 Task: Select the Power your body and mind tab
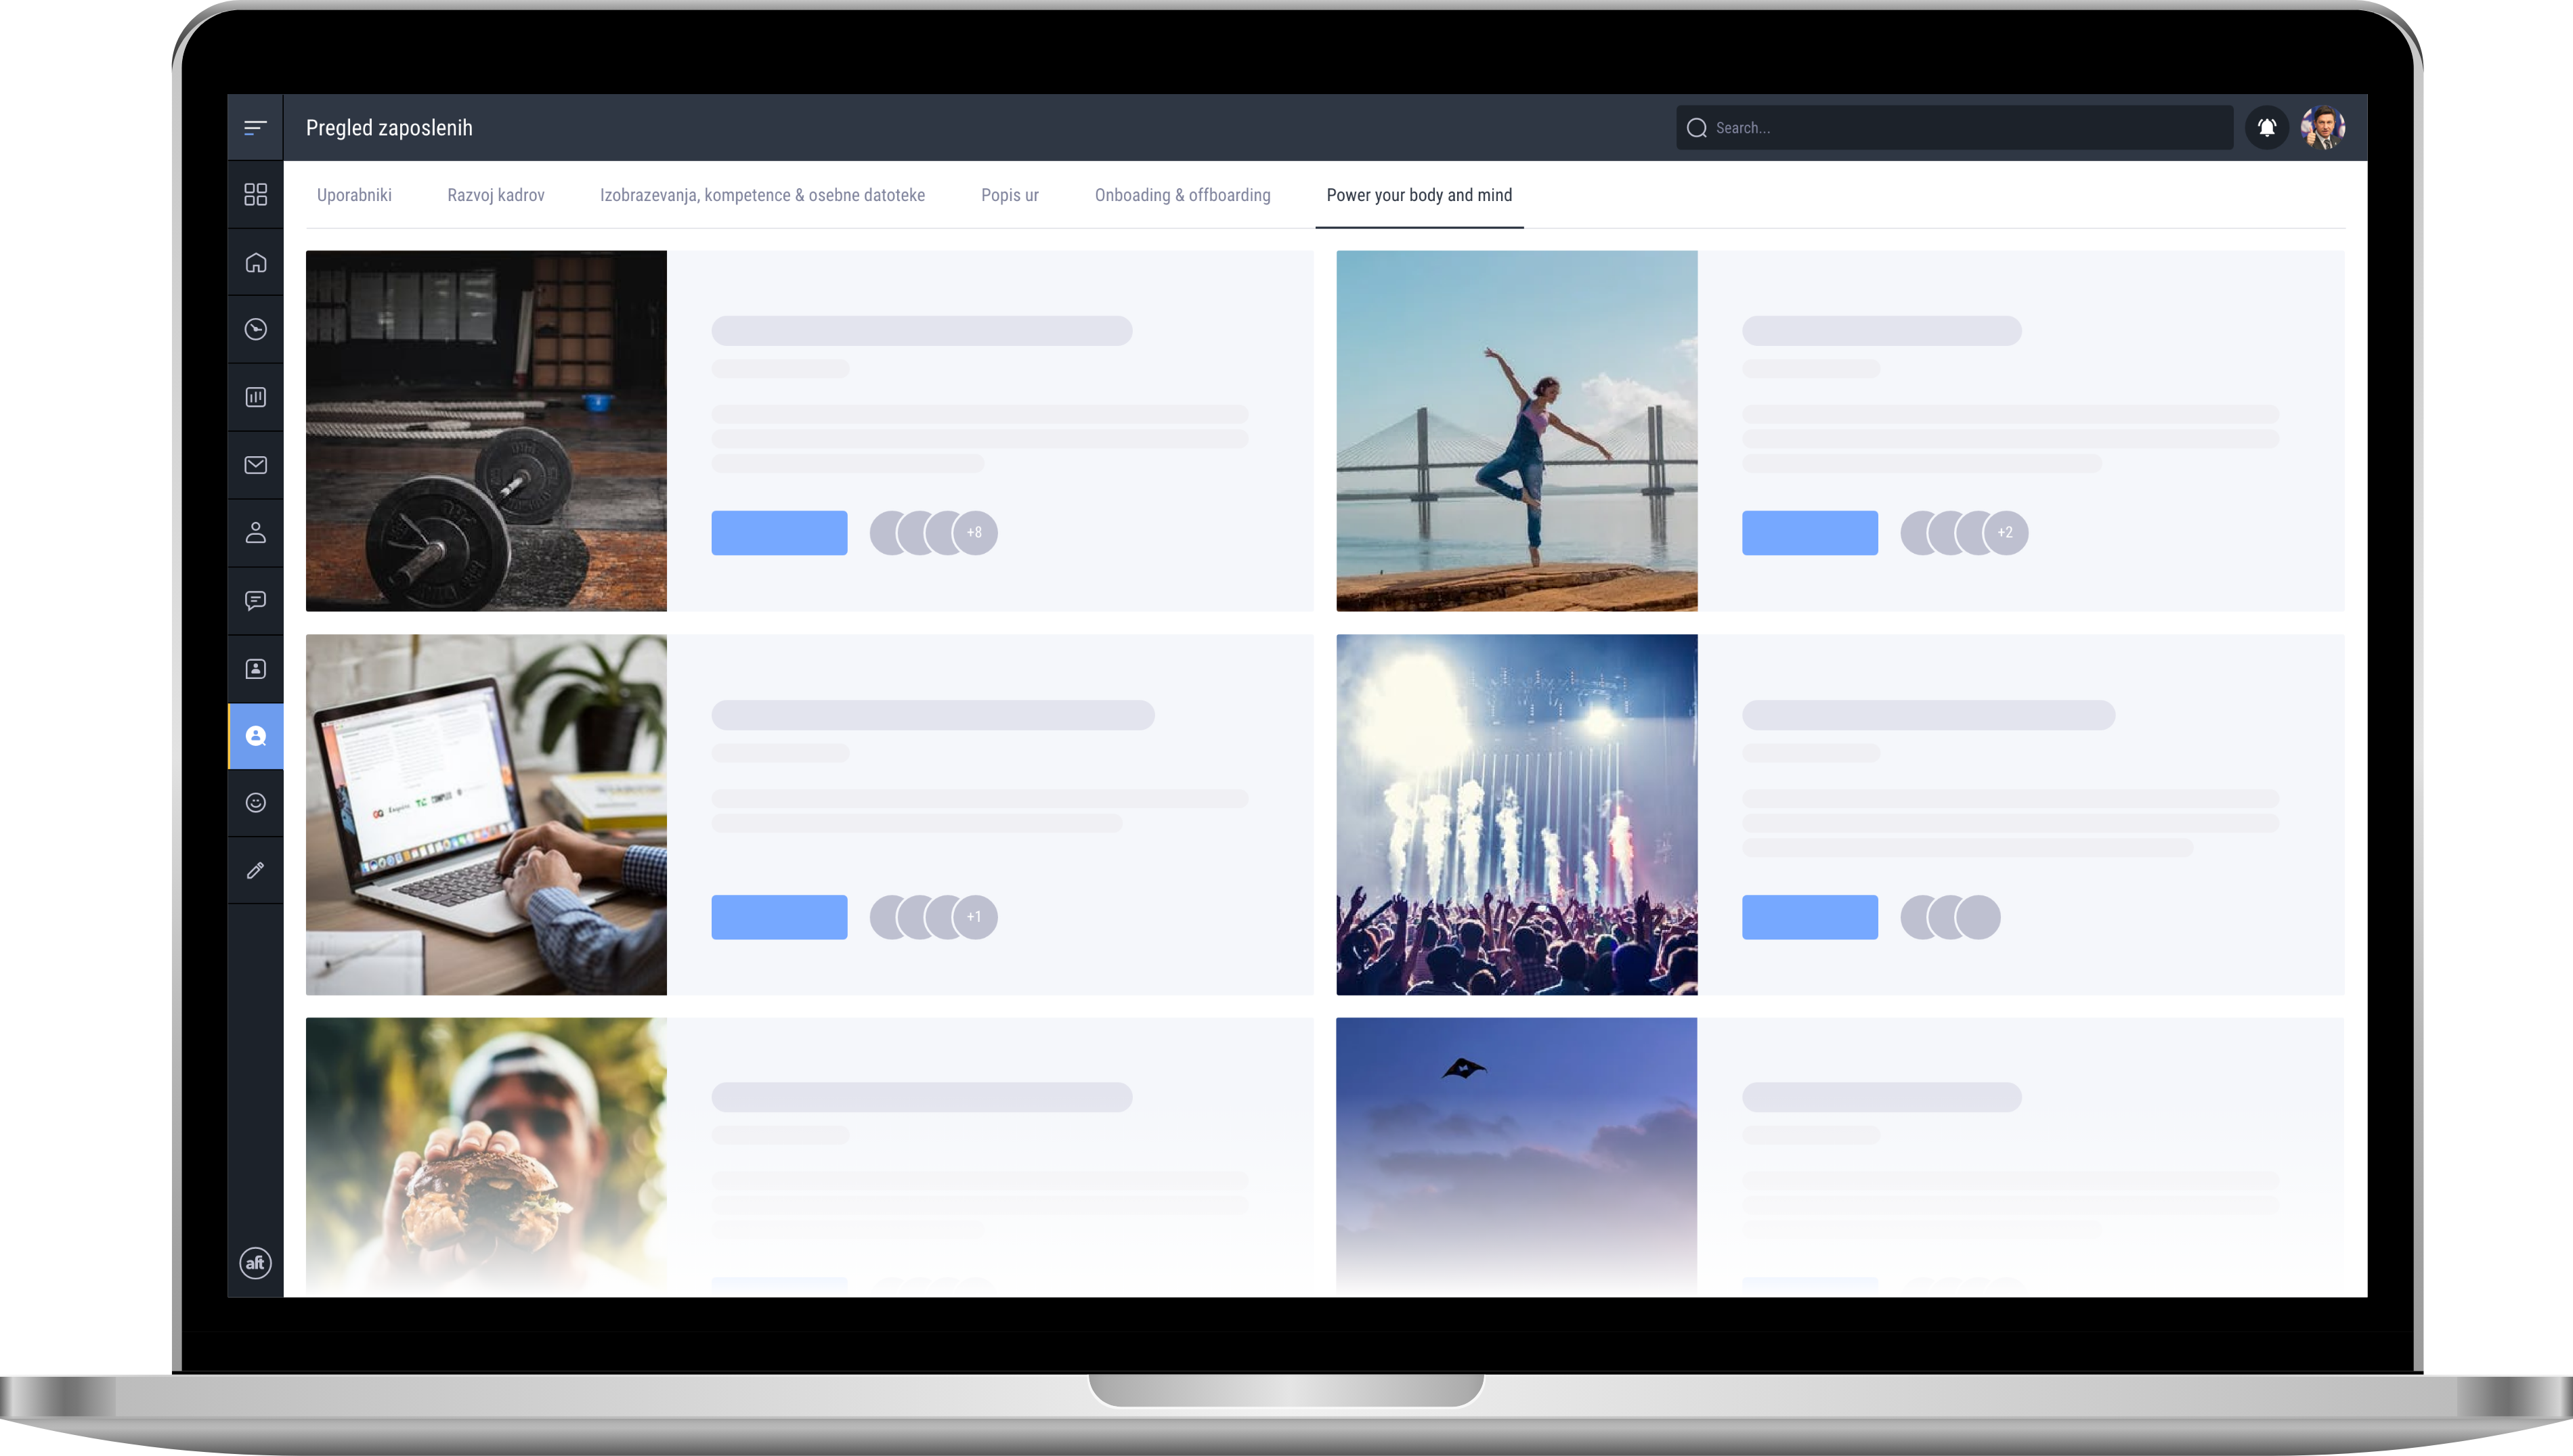(x=1419, y=195)
